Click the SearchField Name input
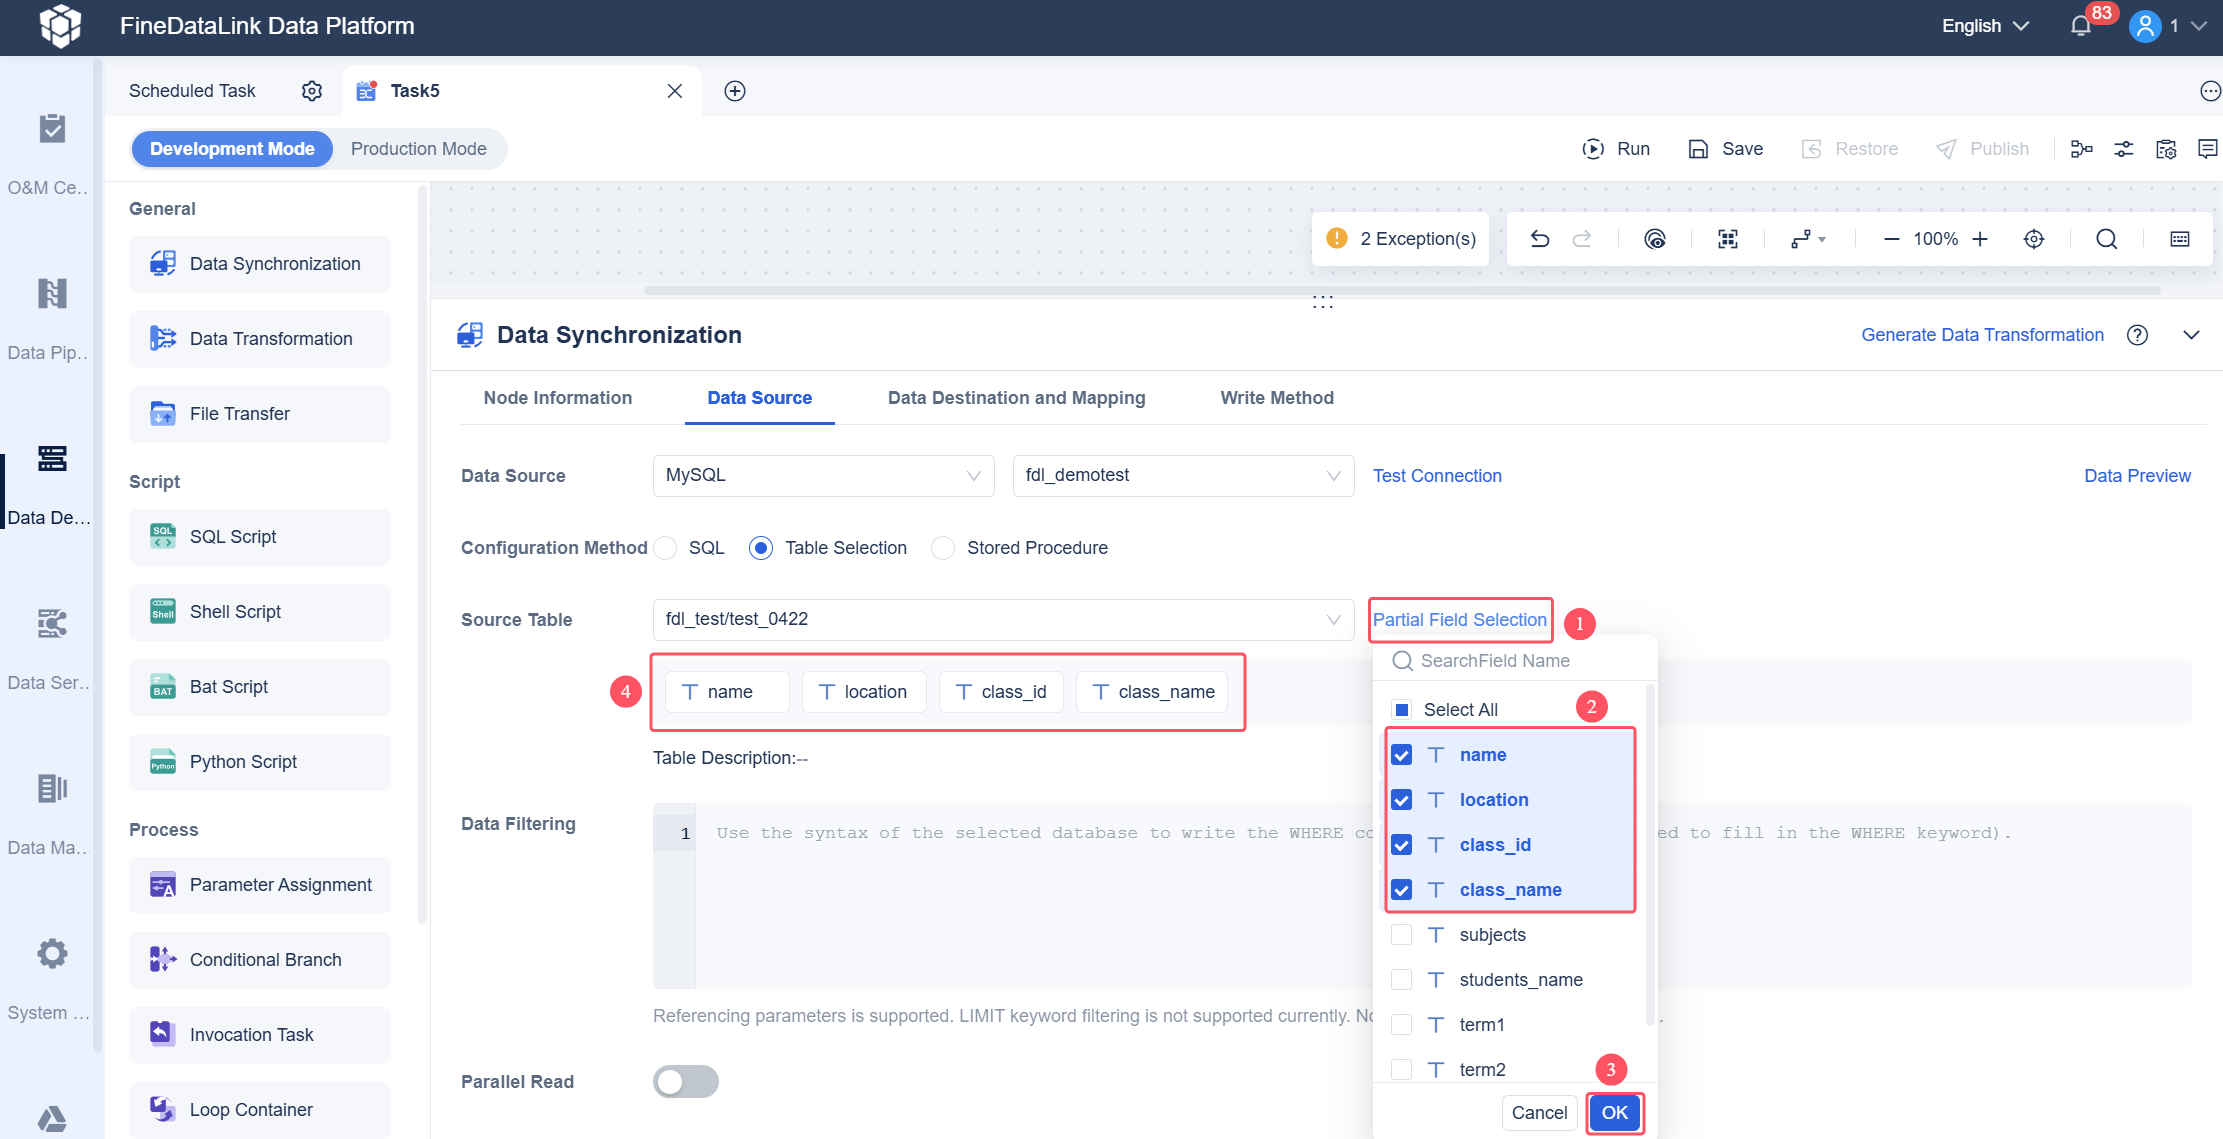2223x1139 pixels. 1515,661
